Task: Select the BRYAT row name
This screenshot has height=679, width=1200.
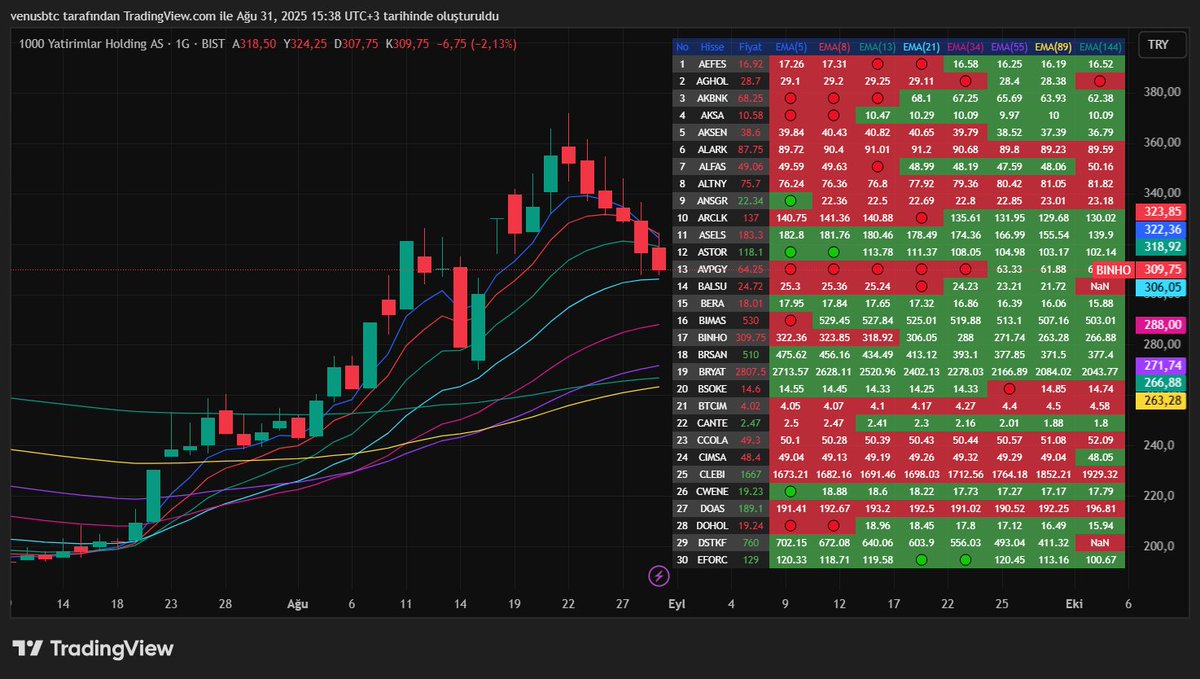Action: click(711, 371)
